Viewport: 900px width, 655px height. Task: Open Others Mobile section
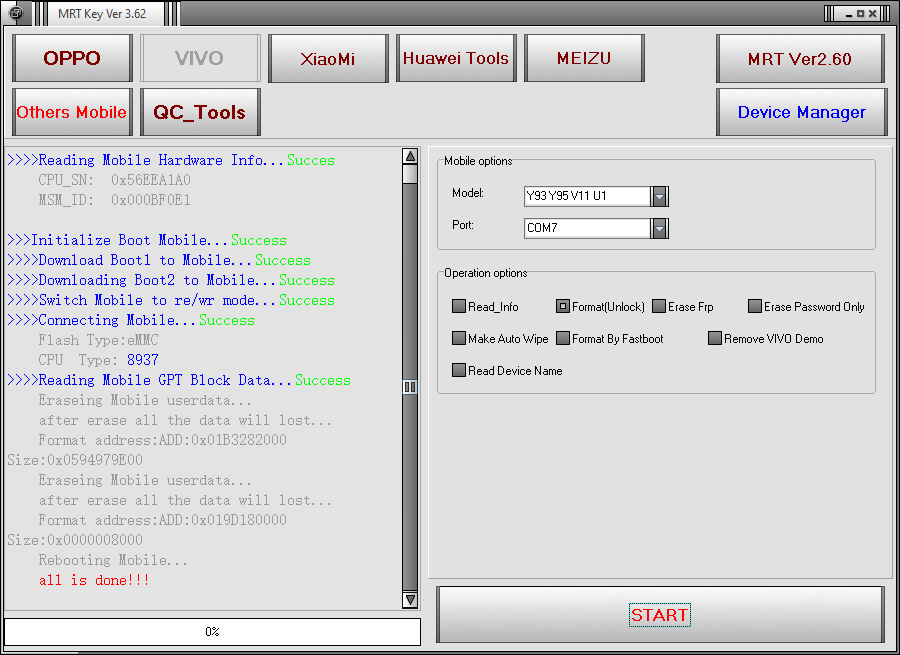(x=72, y=112)
